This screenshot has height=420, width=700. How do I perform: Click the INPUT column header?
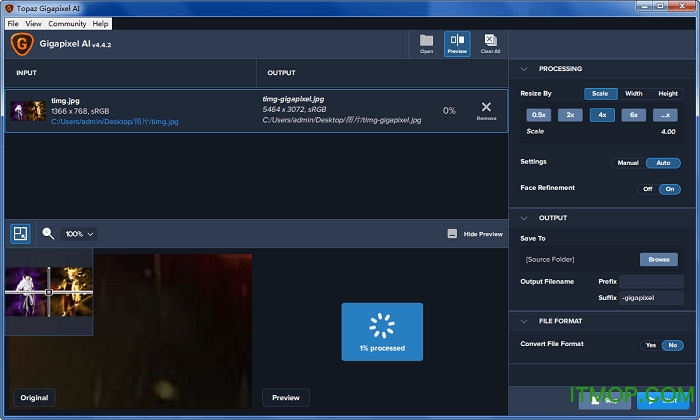point(26,73)
